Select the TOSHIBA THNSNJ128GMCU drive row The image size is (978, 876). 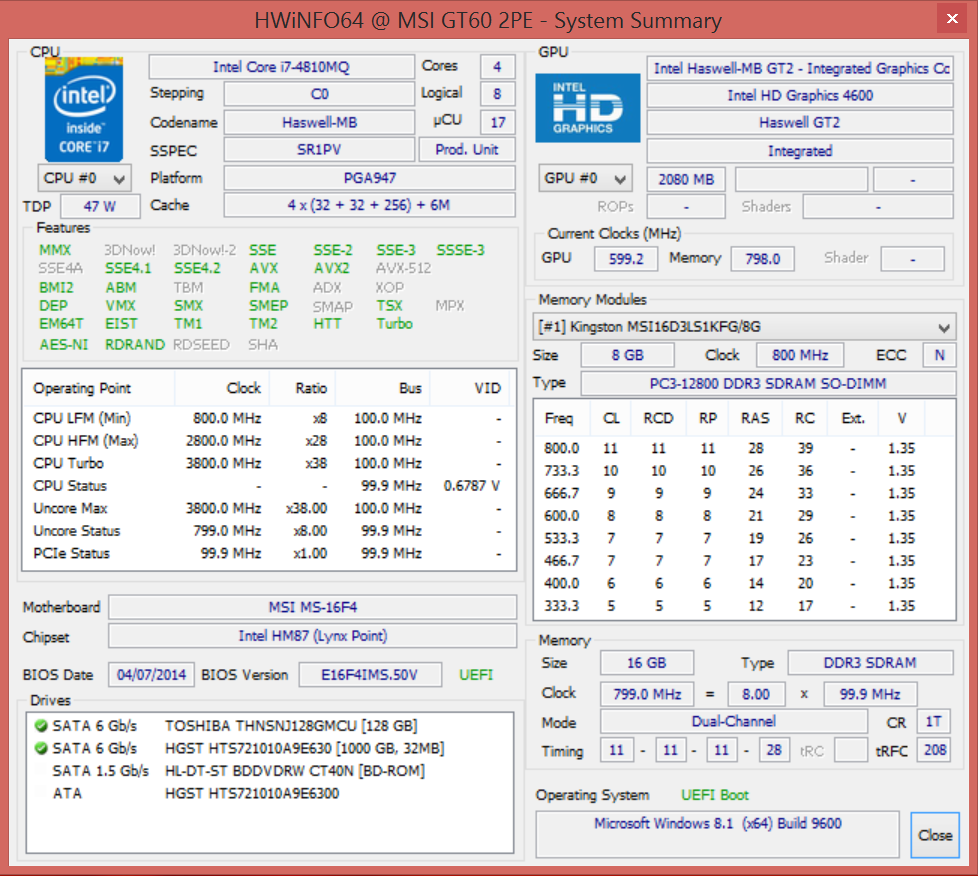[269, 726]
